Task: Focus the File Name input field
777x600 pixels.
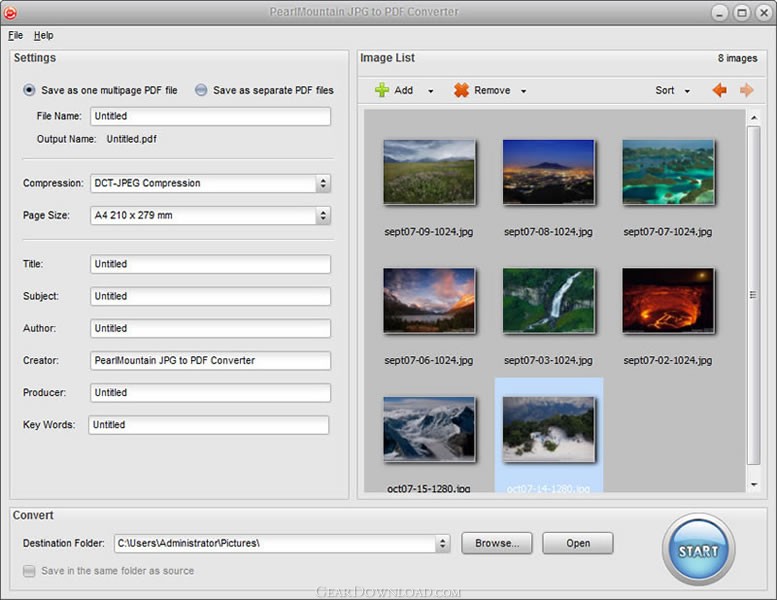Action: click(210, 116)
